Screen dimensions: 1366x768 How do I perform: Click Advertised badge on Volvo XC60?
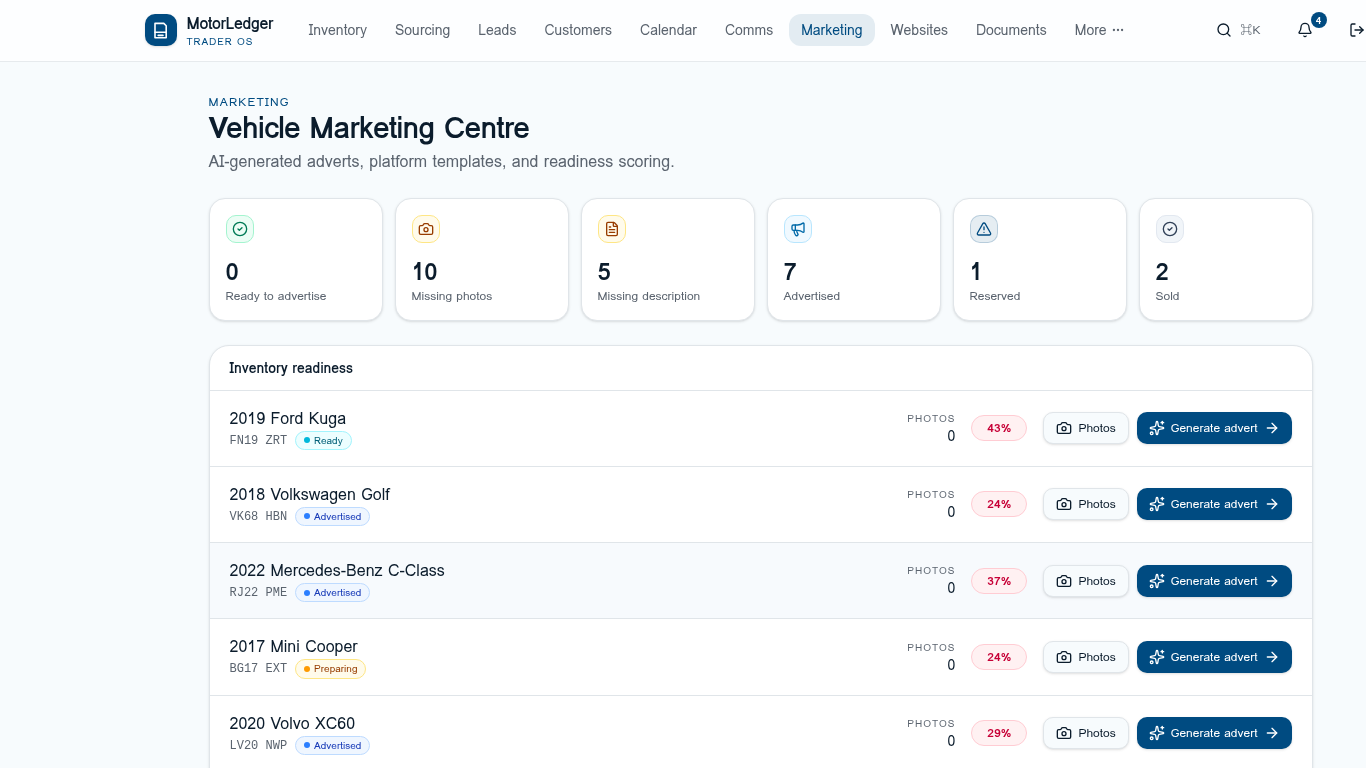point(332,745)
